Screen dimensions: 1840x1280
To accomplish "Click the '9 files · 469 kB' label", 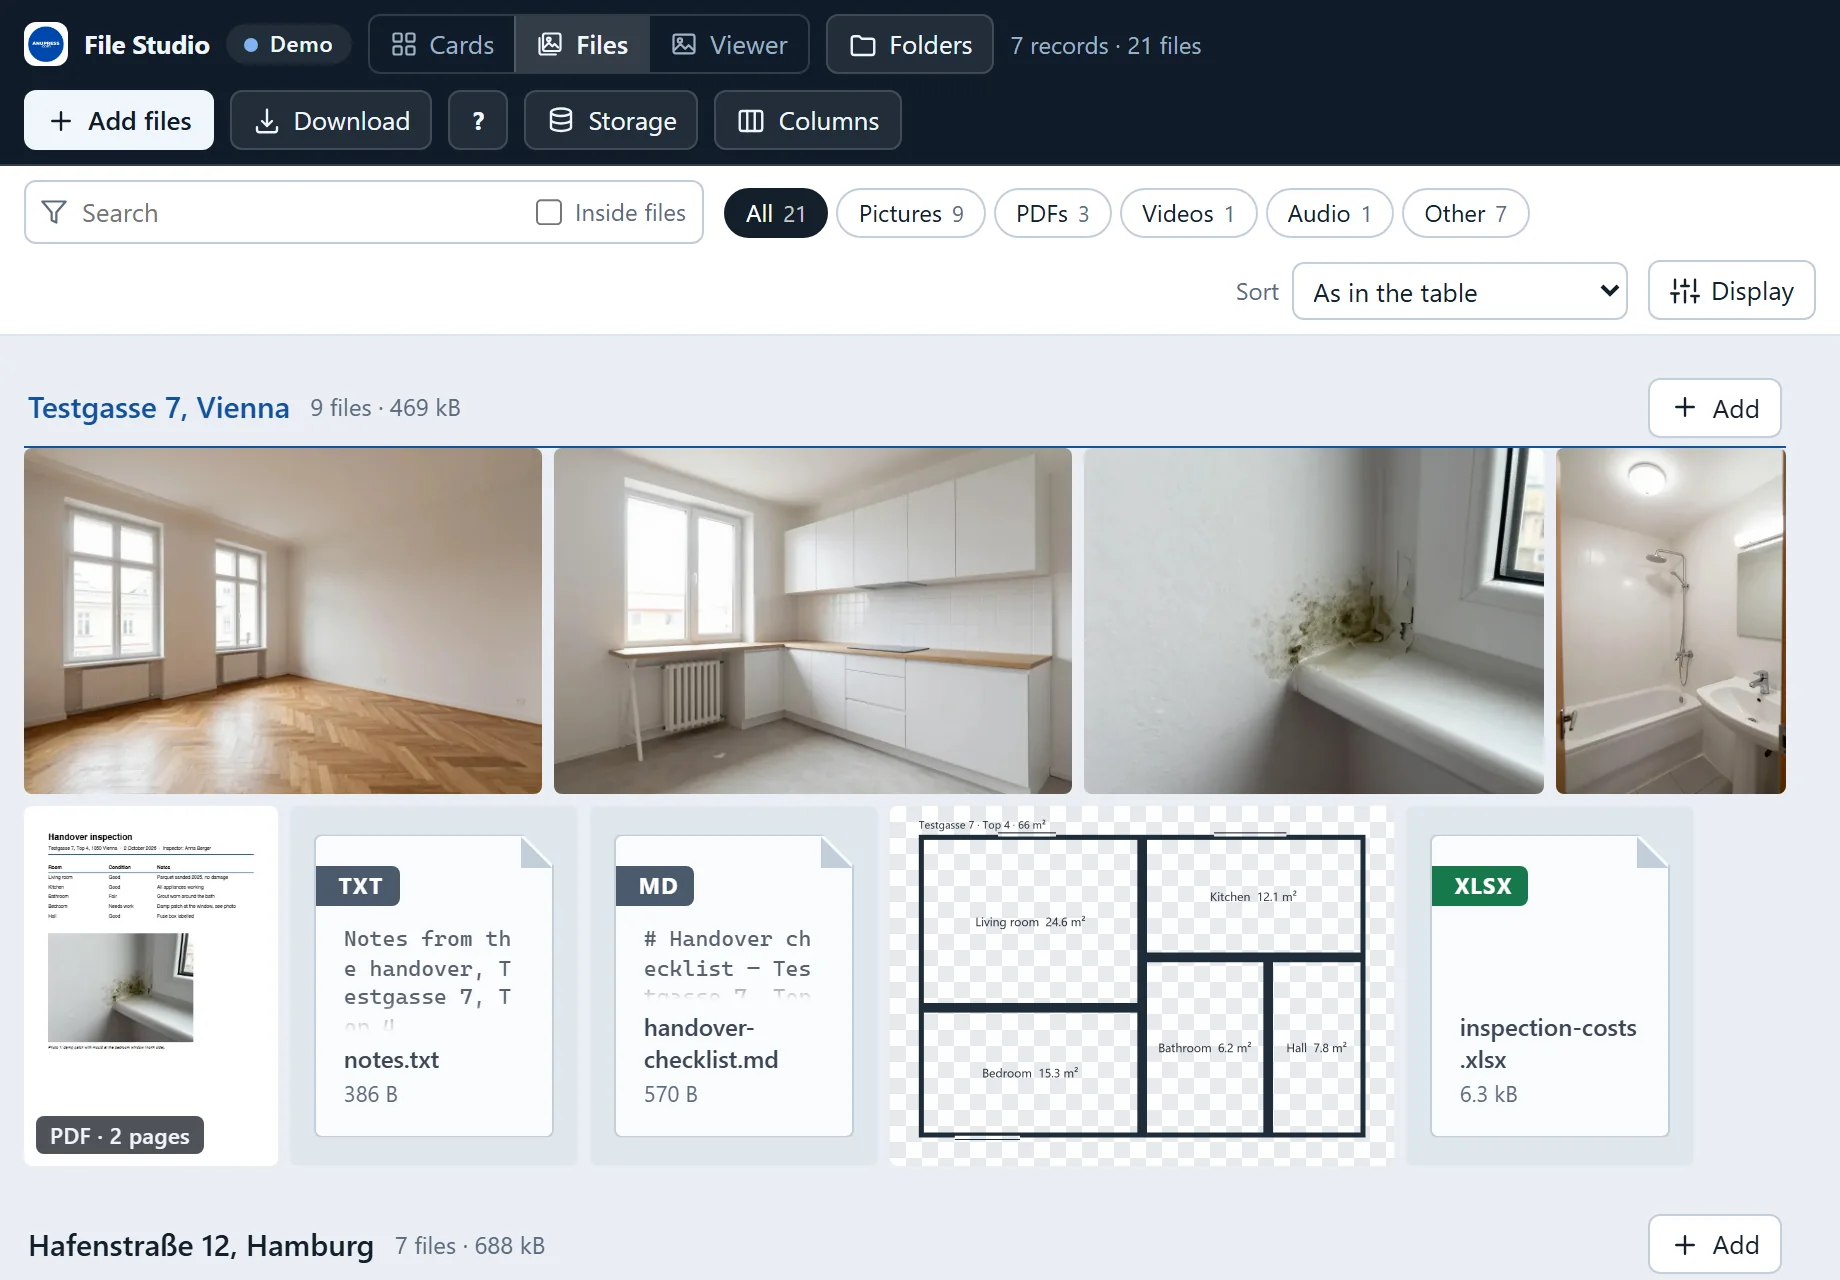I will pyautogui.click(x=385, y=408).
